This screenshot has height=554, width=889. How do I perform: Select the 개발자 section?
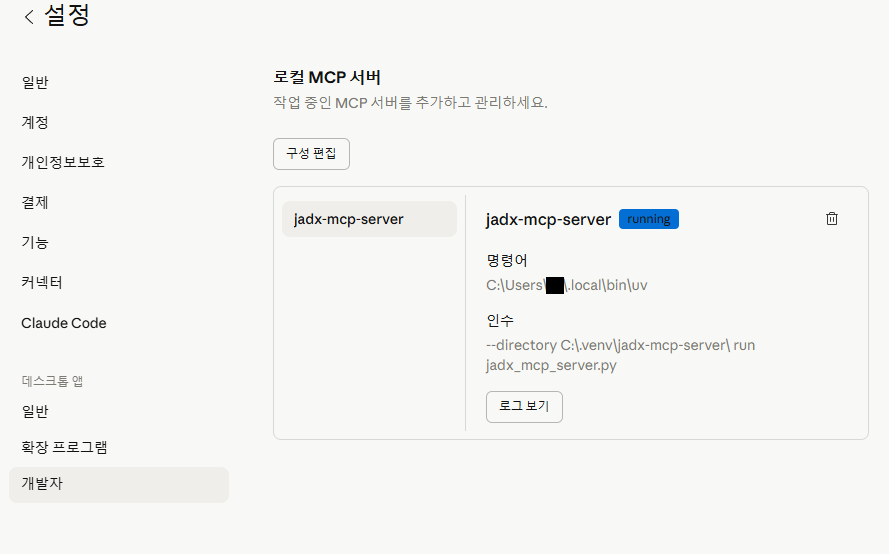[x=119, y=484]
